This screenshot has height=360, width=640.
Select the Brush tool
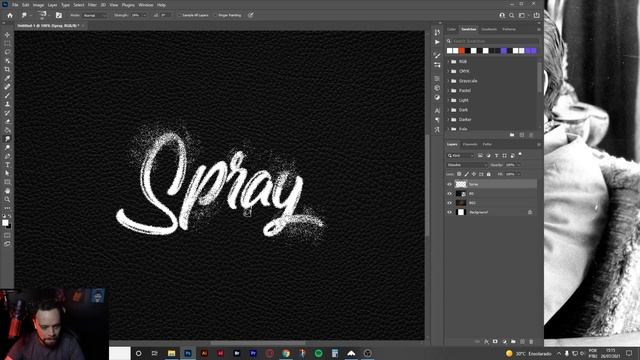click(x=7, y=96)
